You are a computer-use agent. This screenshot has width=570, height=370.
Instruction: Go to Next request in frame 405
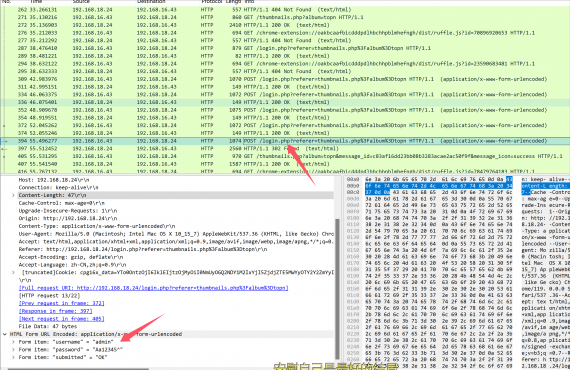[x=61, y=319]
